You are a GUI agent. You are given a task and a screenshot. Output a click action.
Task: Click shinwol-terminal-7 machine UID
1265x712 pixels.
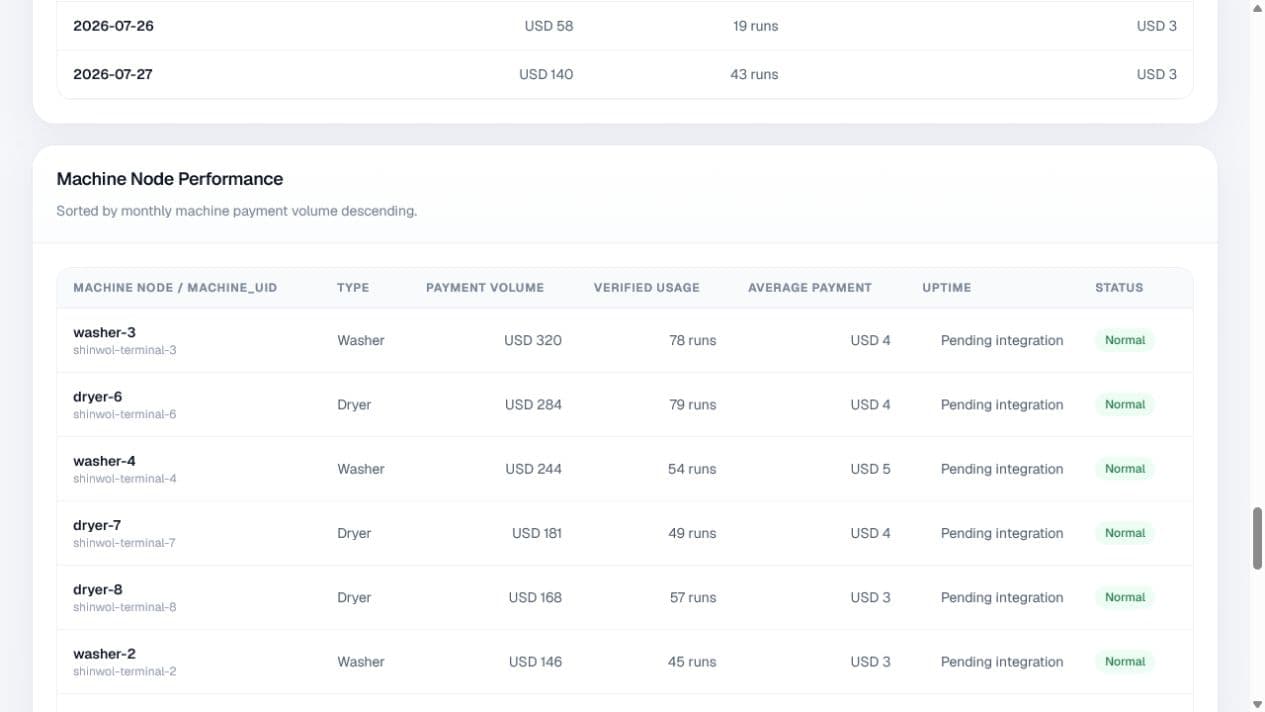(124, 543)
